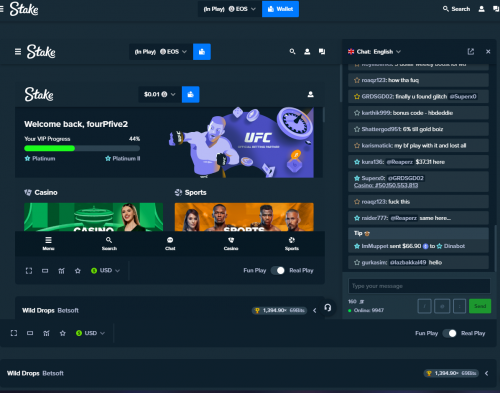Click the 'Online: 9947' counter below chat

[366, 310]
